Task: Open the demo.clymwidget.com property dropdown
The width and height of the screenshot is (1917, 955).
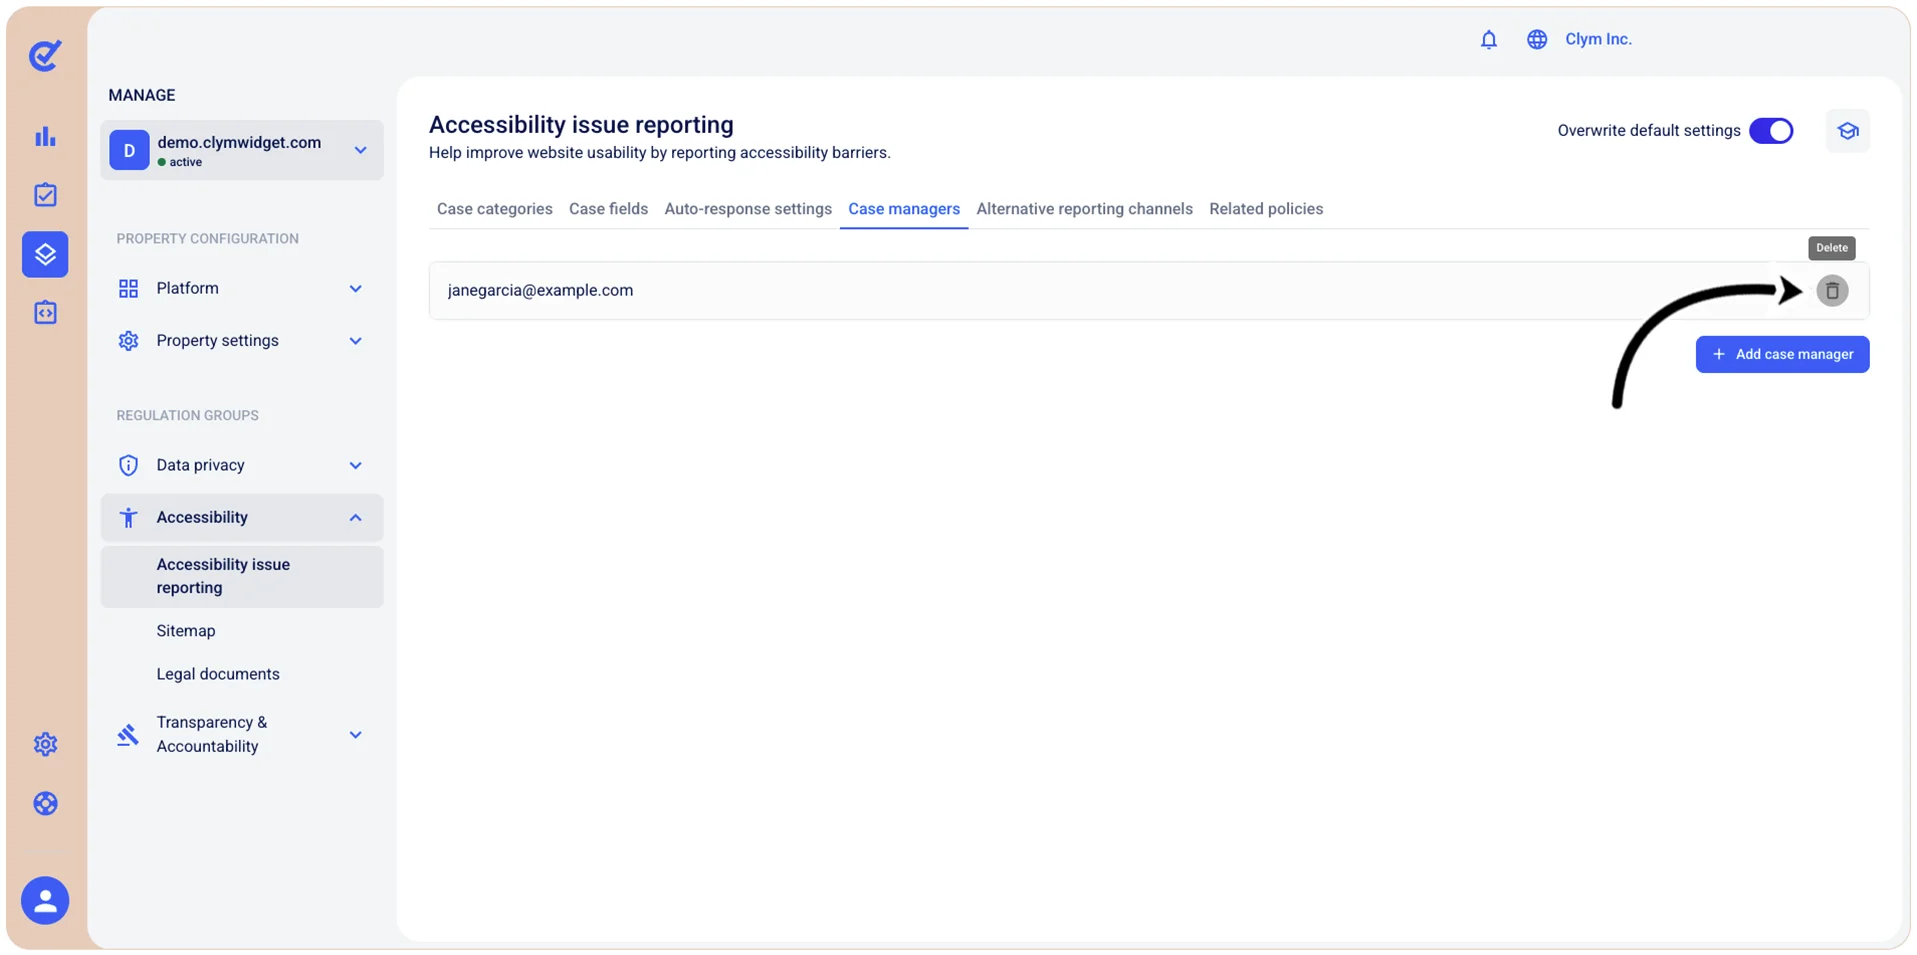Action: coord(242,150)
